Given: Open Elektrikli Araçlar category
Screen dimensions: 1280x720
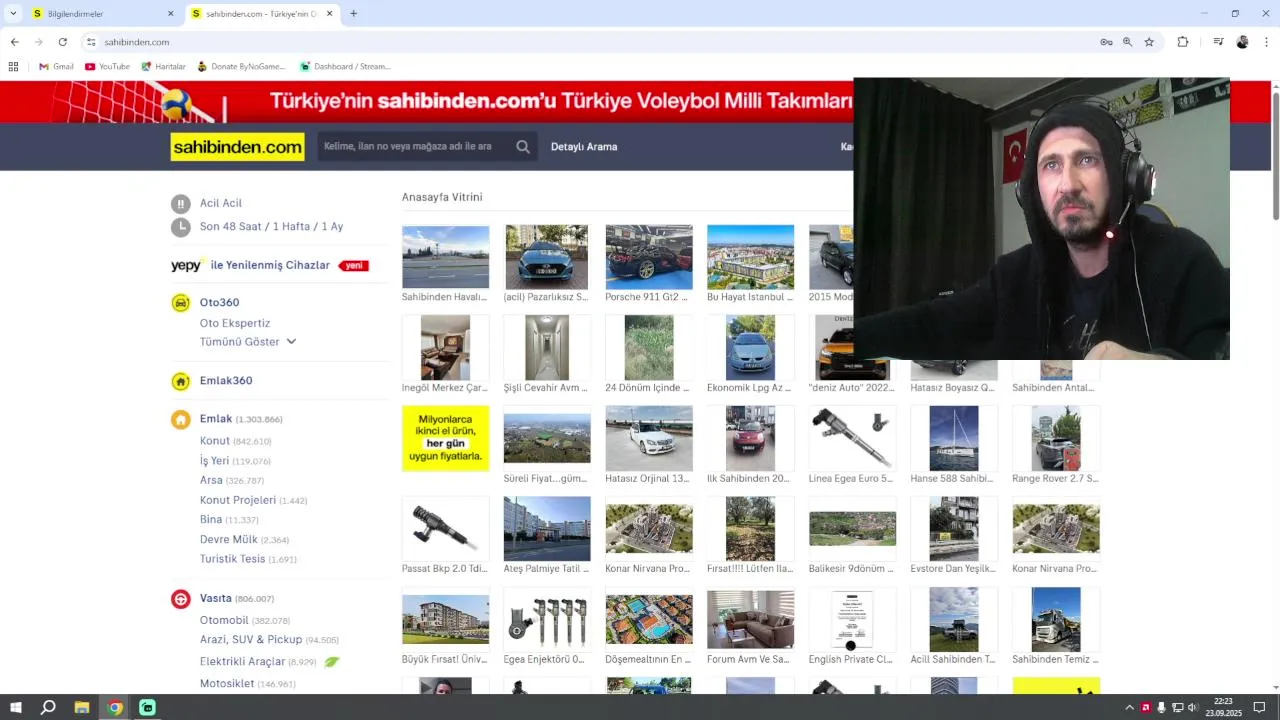Looking at the screenshot, I should click(243, 662).
